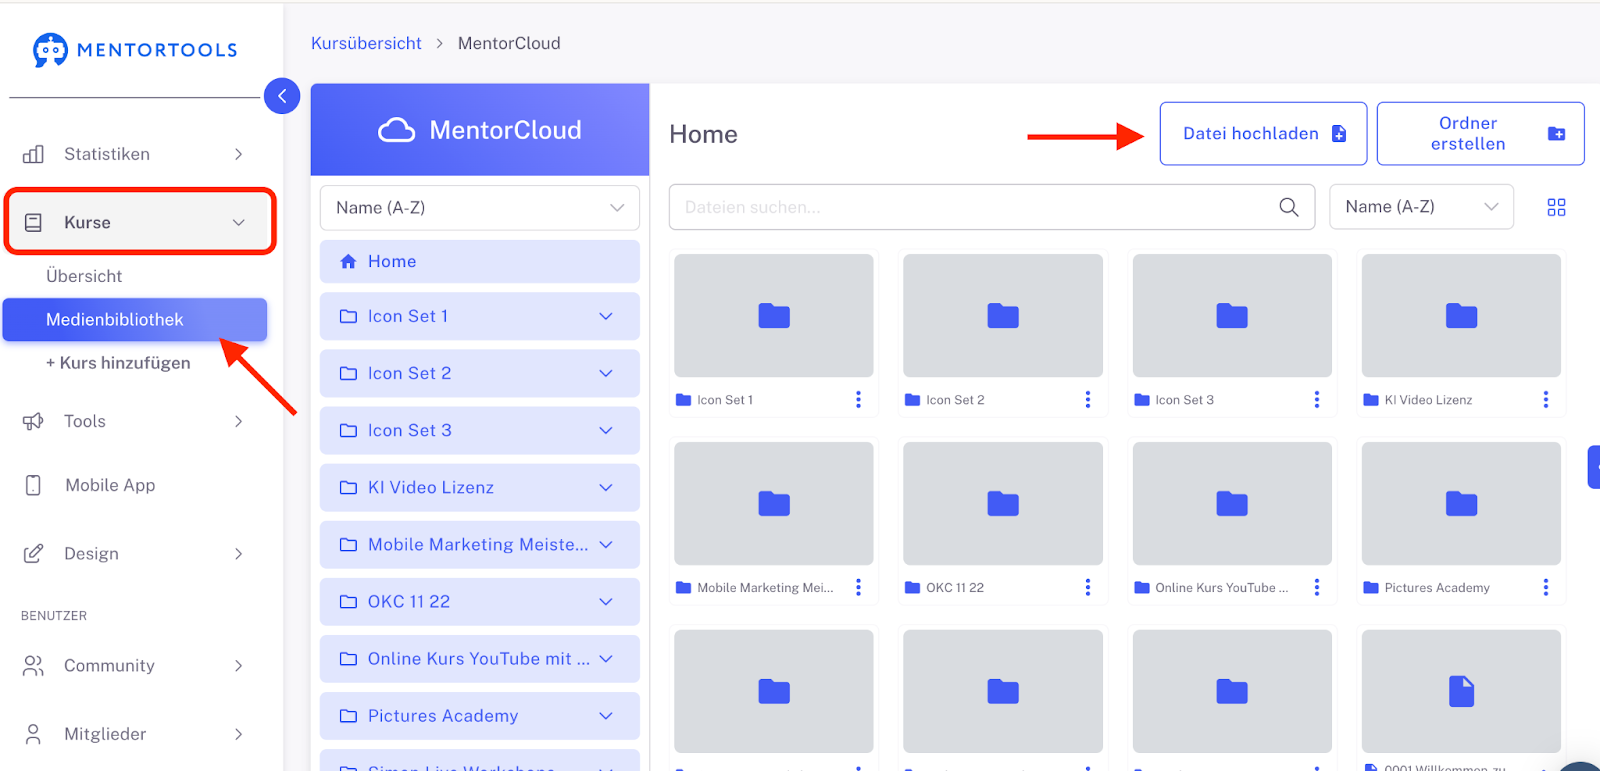Image resolution: width=1600 pixels, height=771 pixels.
Task: Expand Icon Set 1 folder in tree
Action: [x=605, y=316]
